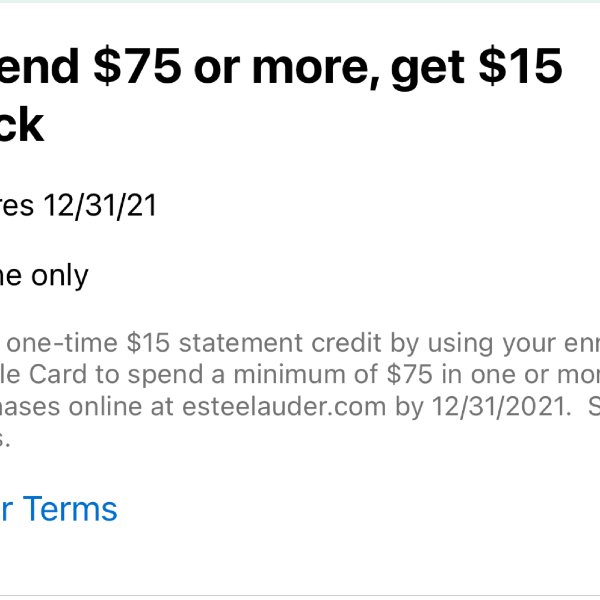This screenshot has height=600, width=600.
Task: Click the blank area below Offer Terms
Action: click(300, 561)
